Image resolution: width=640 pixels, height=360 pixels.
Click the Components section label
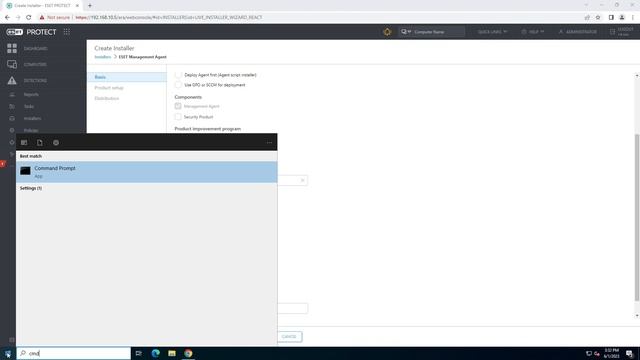(188, 97)
